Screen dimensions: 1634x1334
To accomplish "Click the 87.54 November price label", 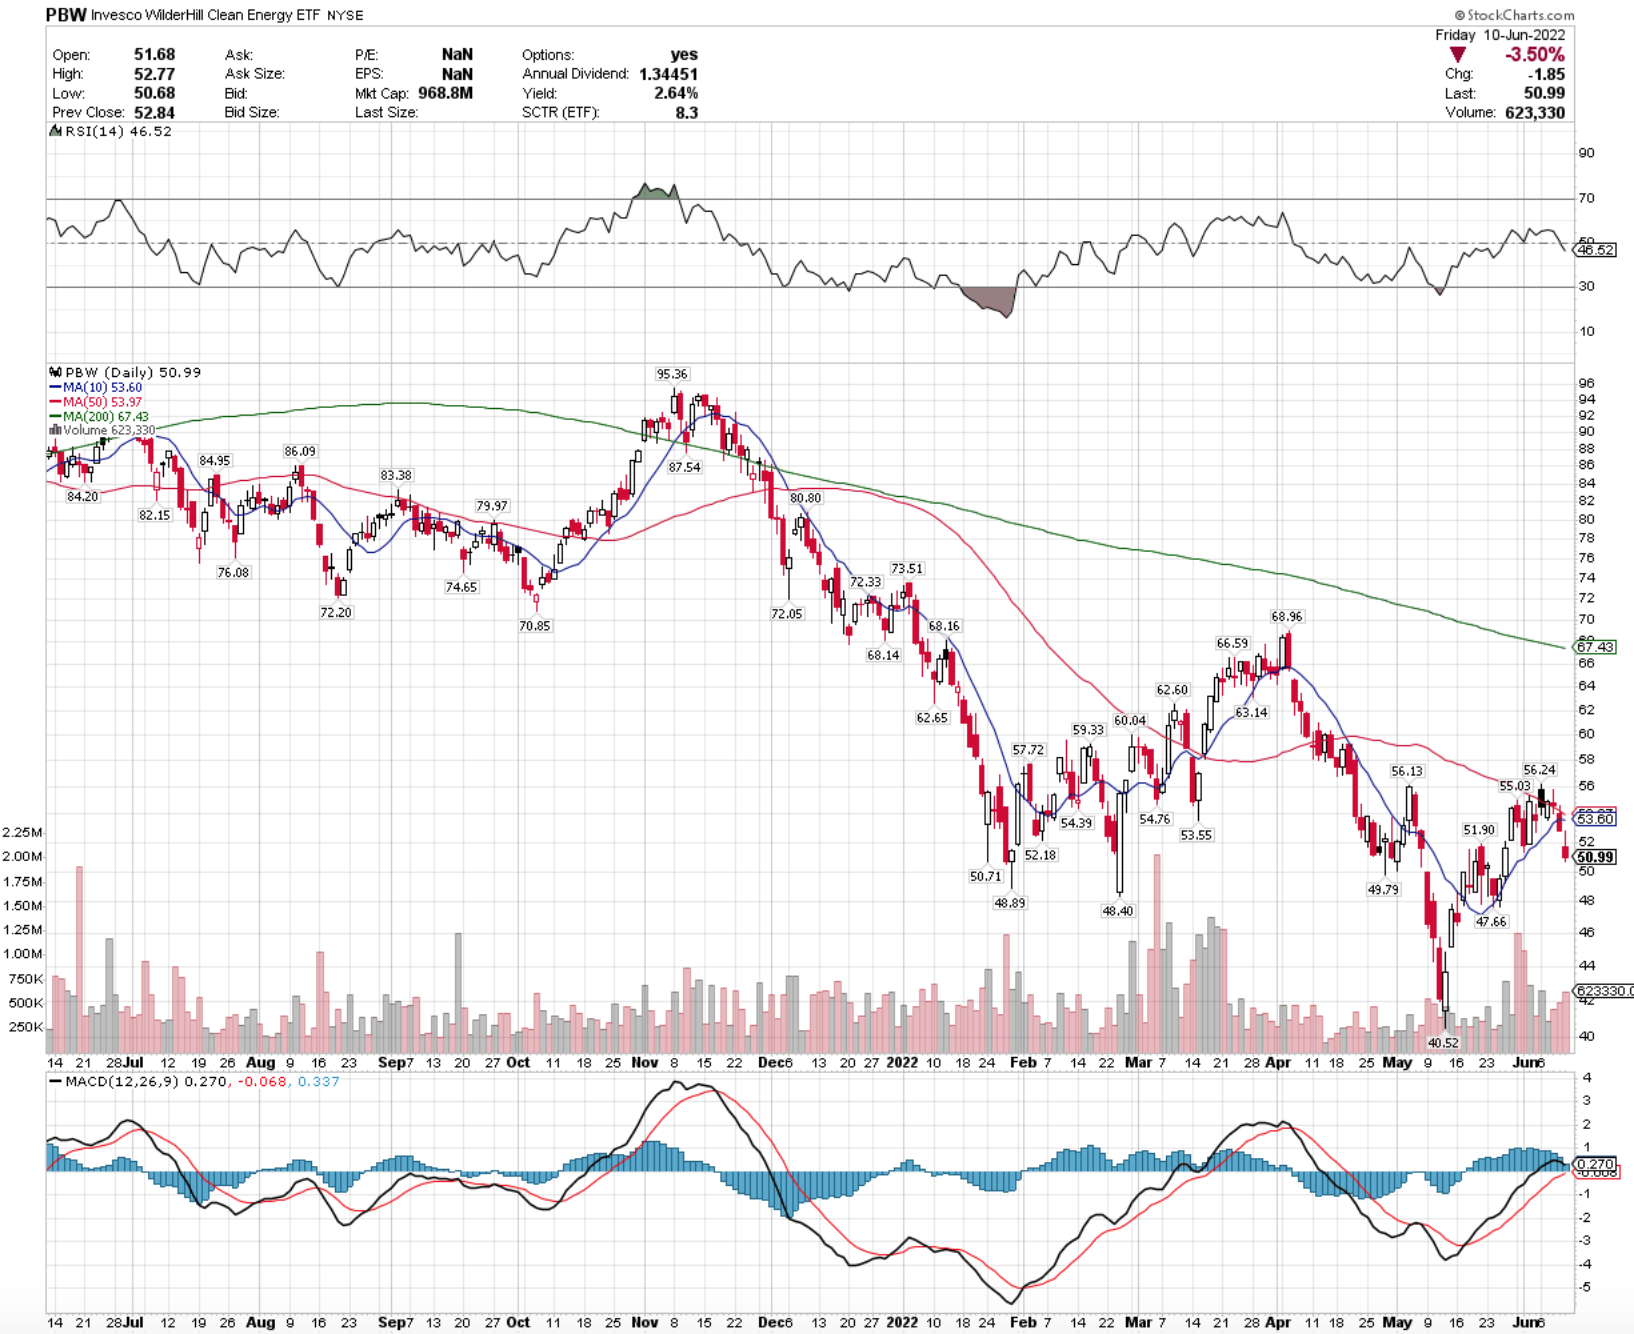I will 684,467.
